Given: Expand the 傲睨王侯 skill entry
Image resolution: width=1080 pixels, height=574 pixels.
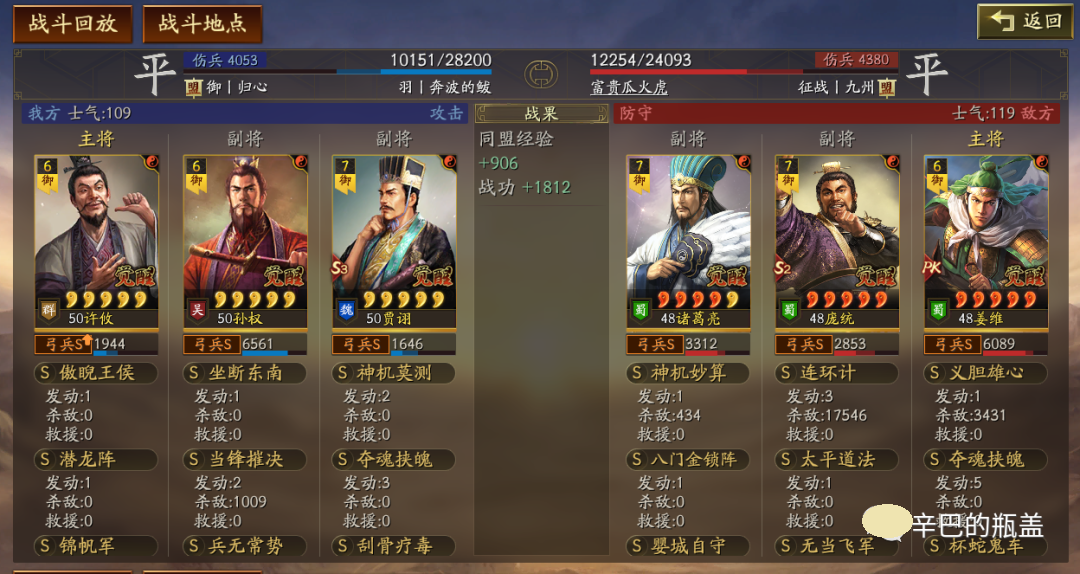Looking at the screenshot, I should click(96, 373).
